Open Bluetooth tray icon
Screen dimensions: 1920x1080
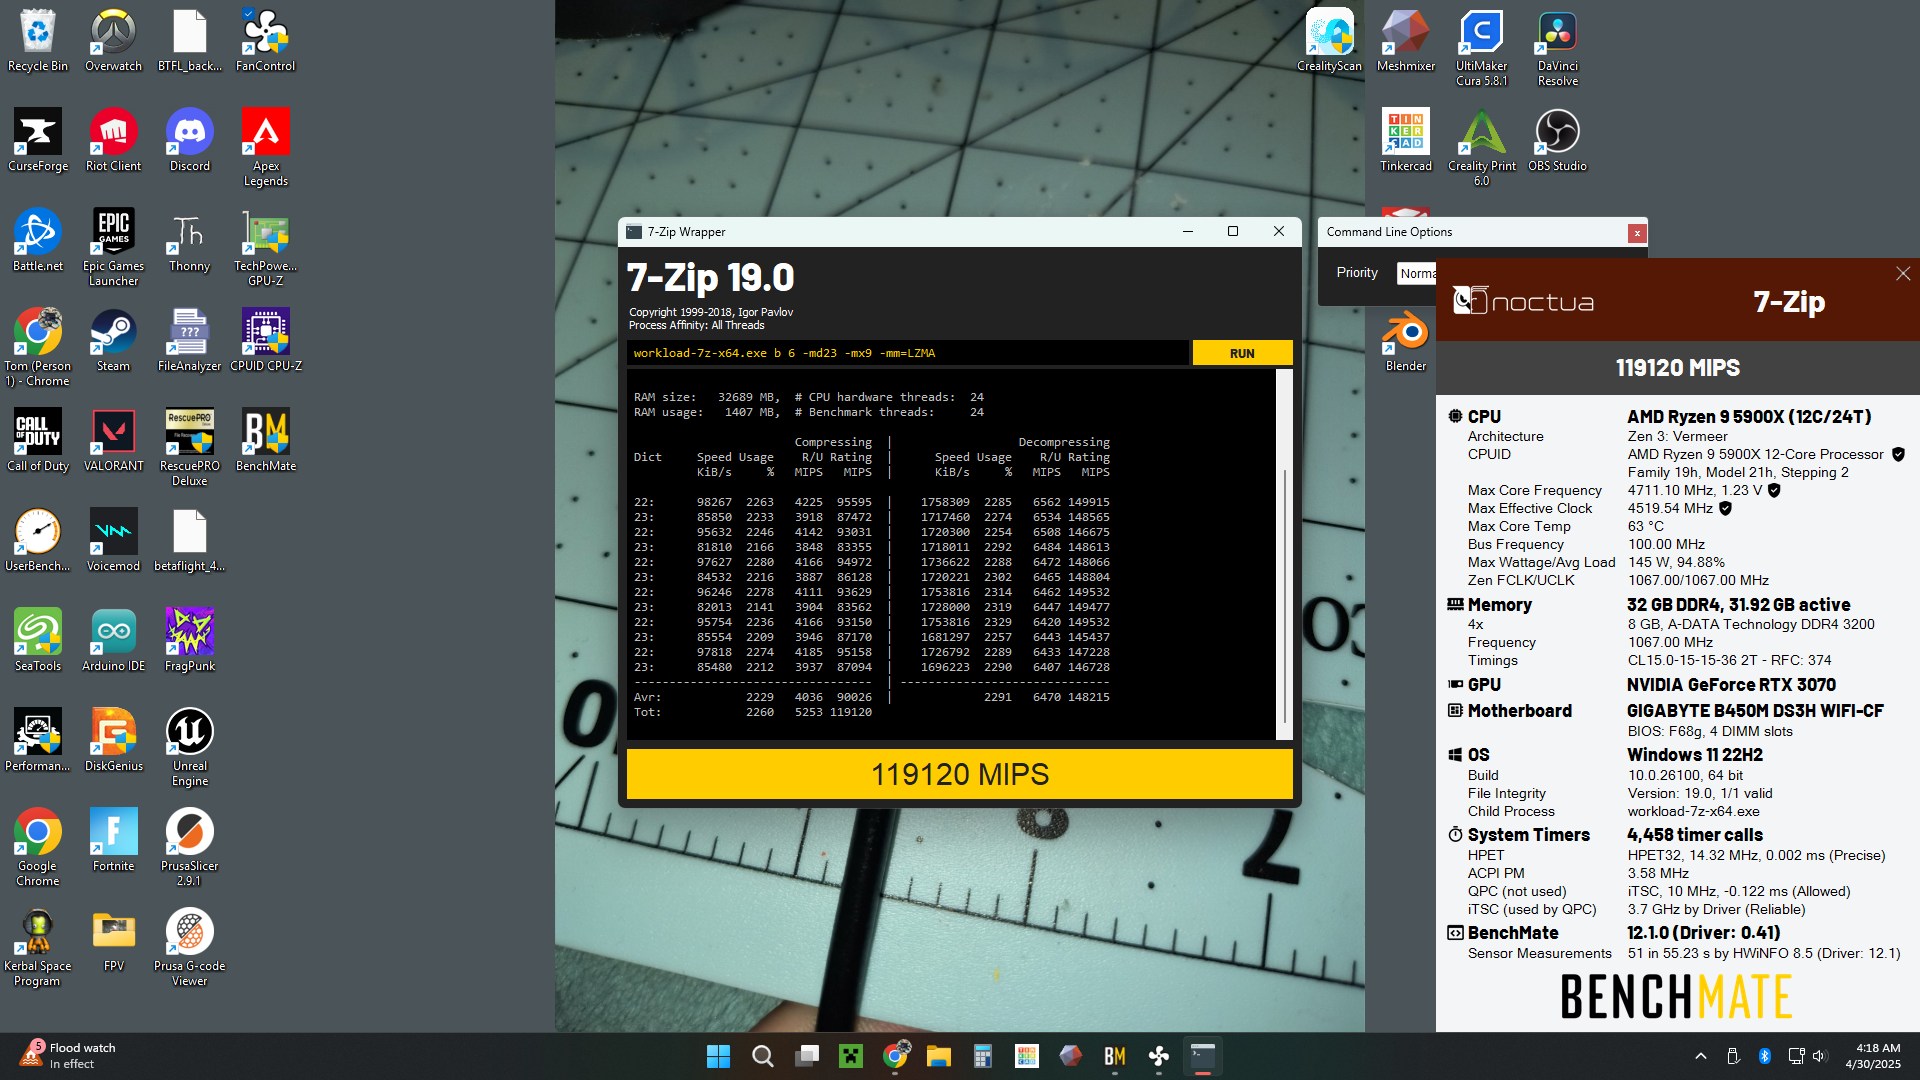click(1765, 1056)
